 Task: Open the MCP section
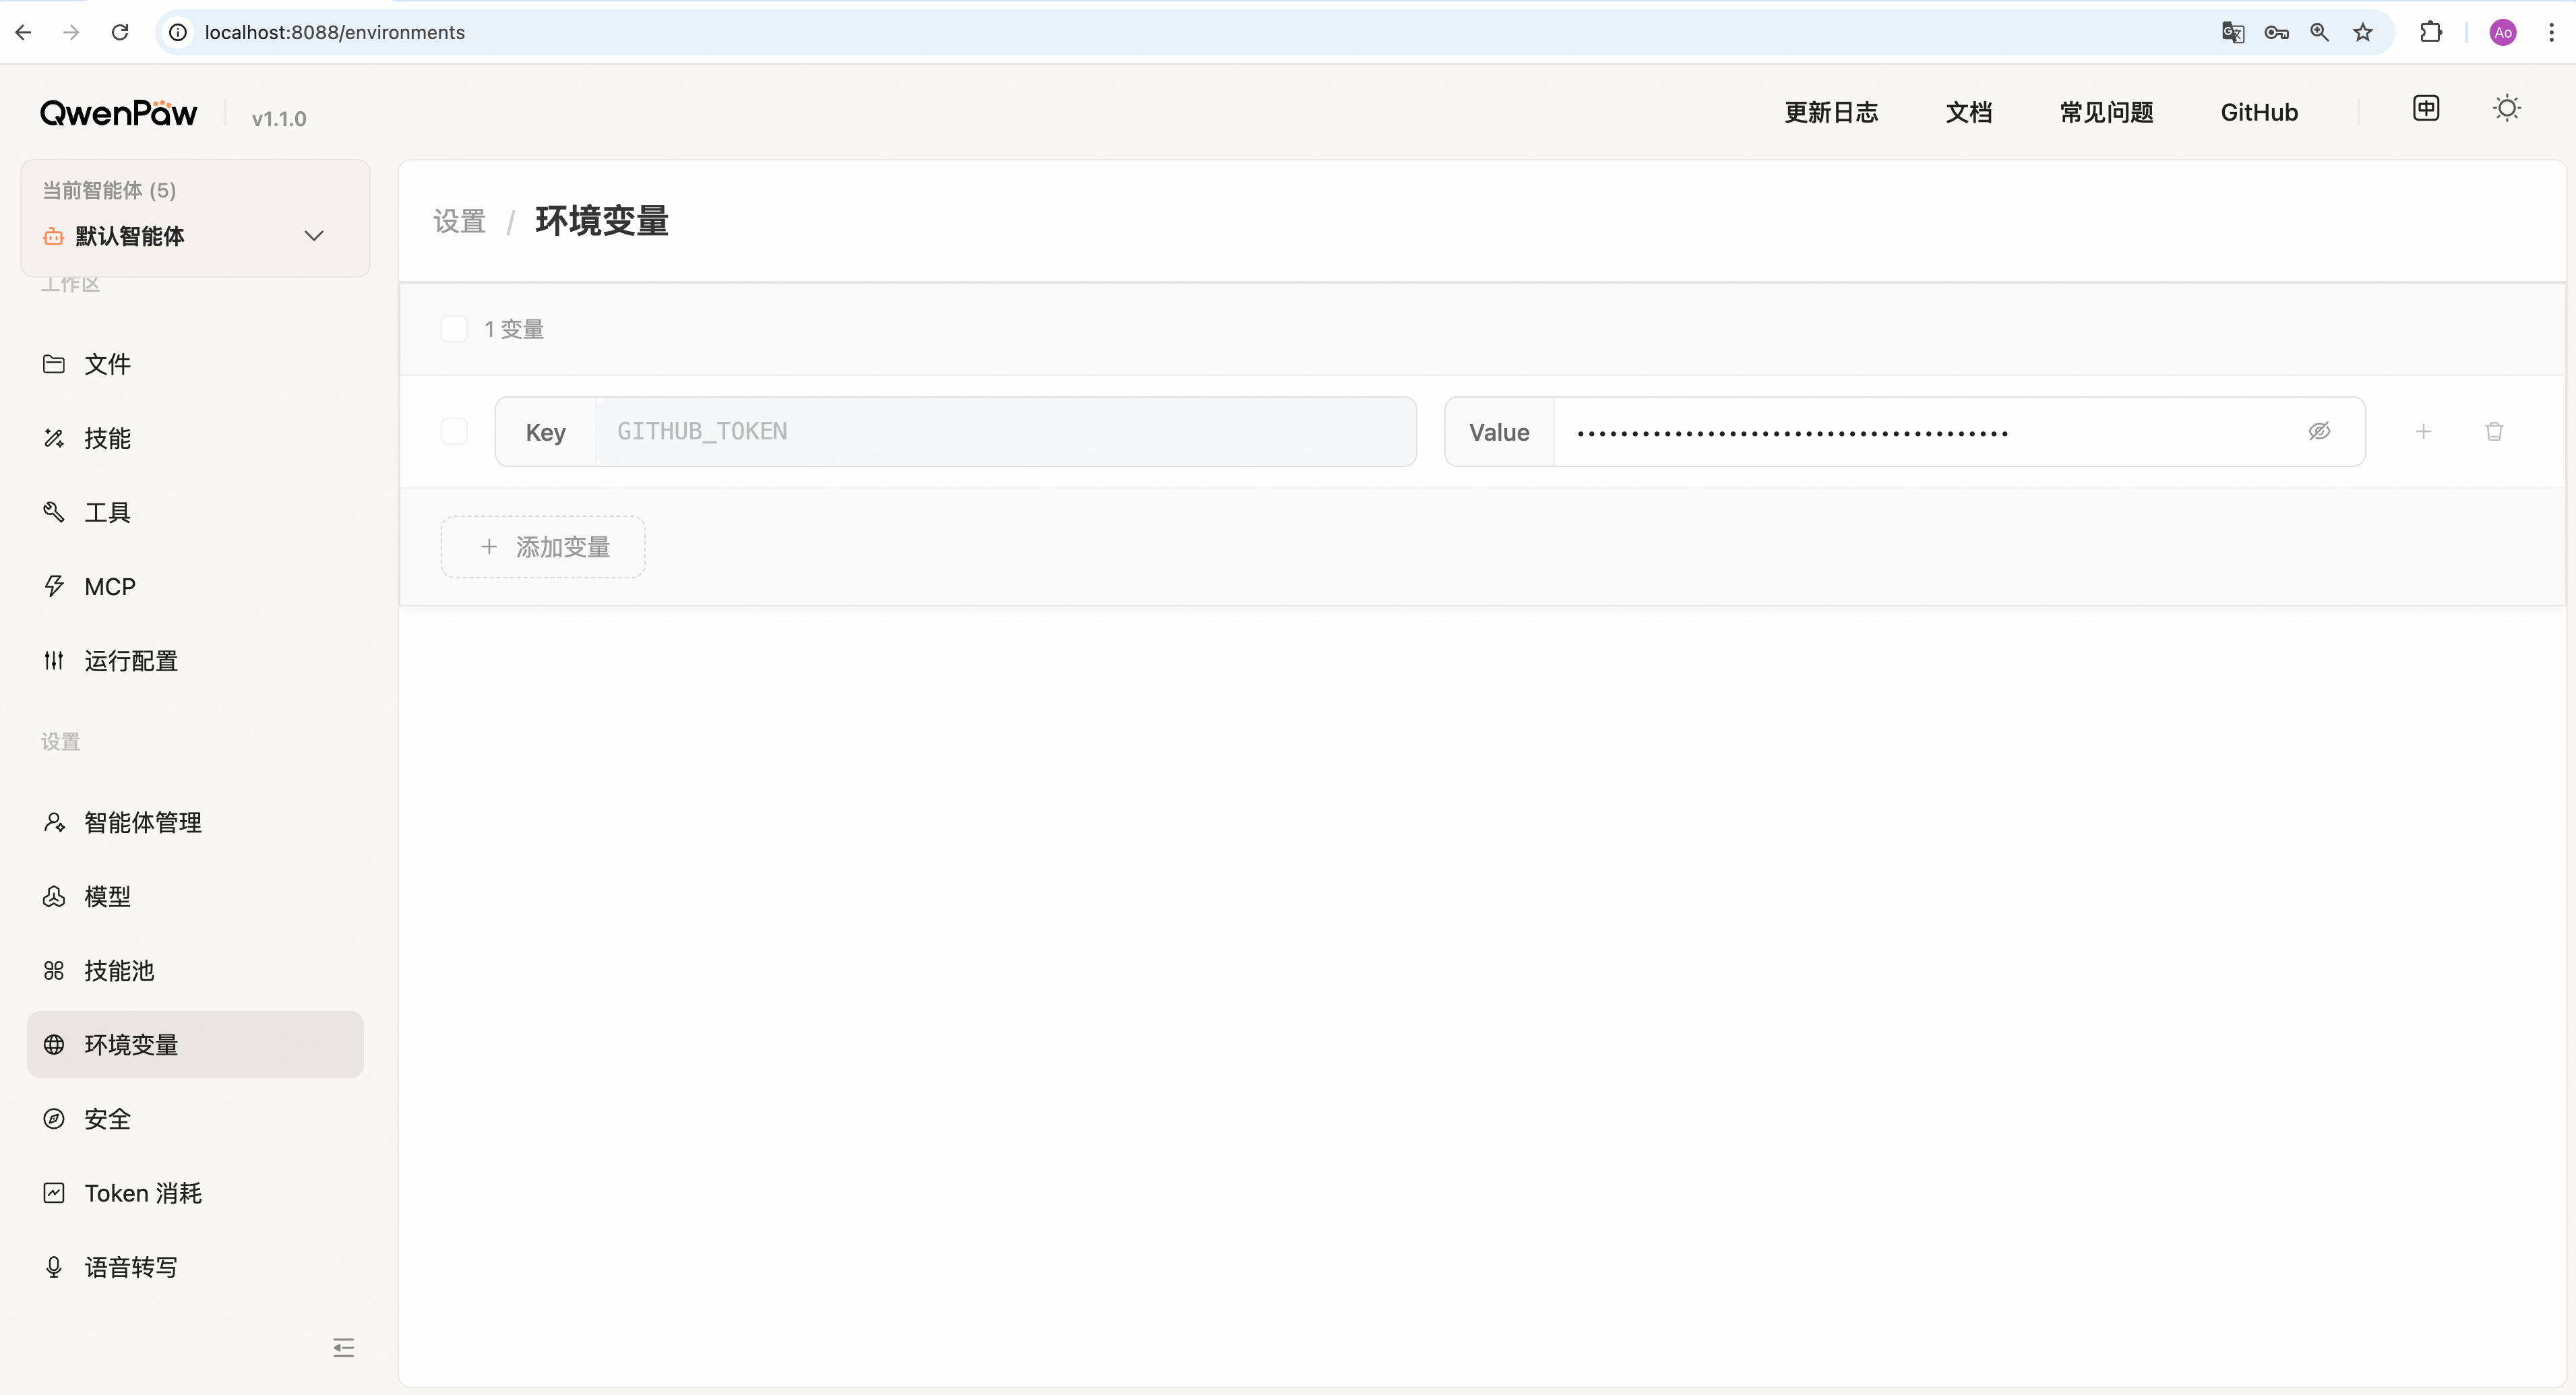195,586
